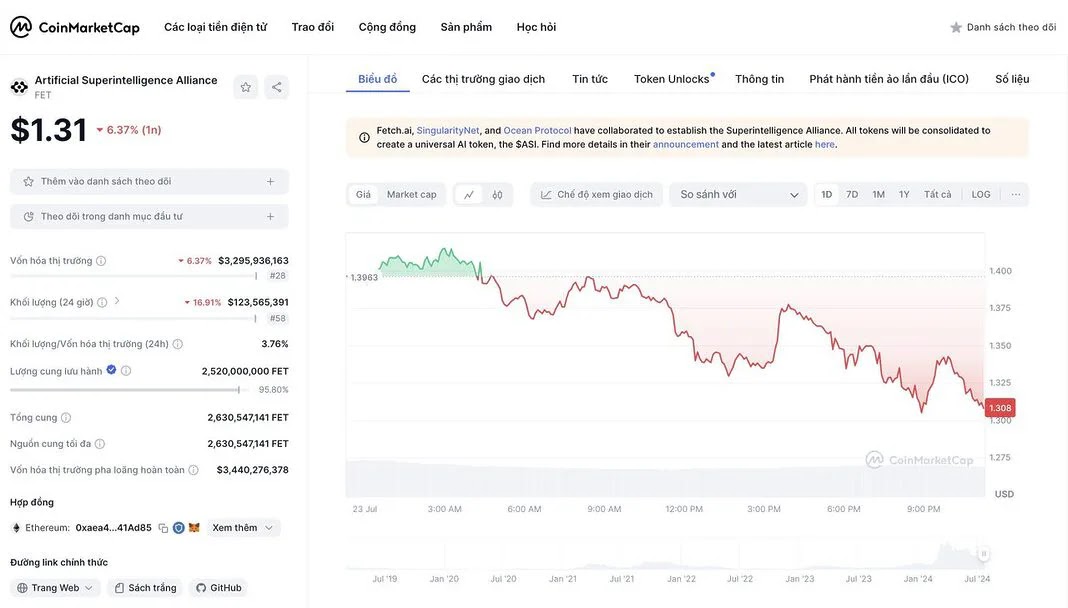Open the Ocean Protocol link
Image resolution: width=1068 pixels, height=608 pixels.
point(537,130)
